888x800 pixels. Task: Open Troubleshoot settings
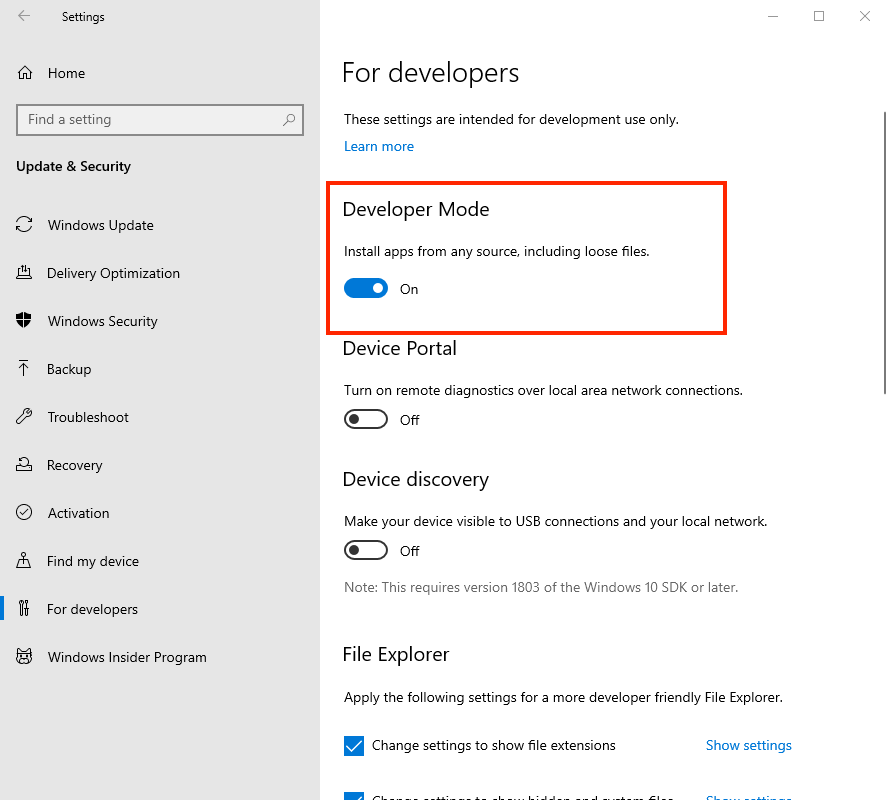coord(88,417)
